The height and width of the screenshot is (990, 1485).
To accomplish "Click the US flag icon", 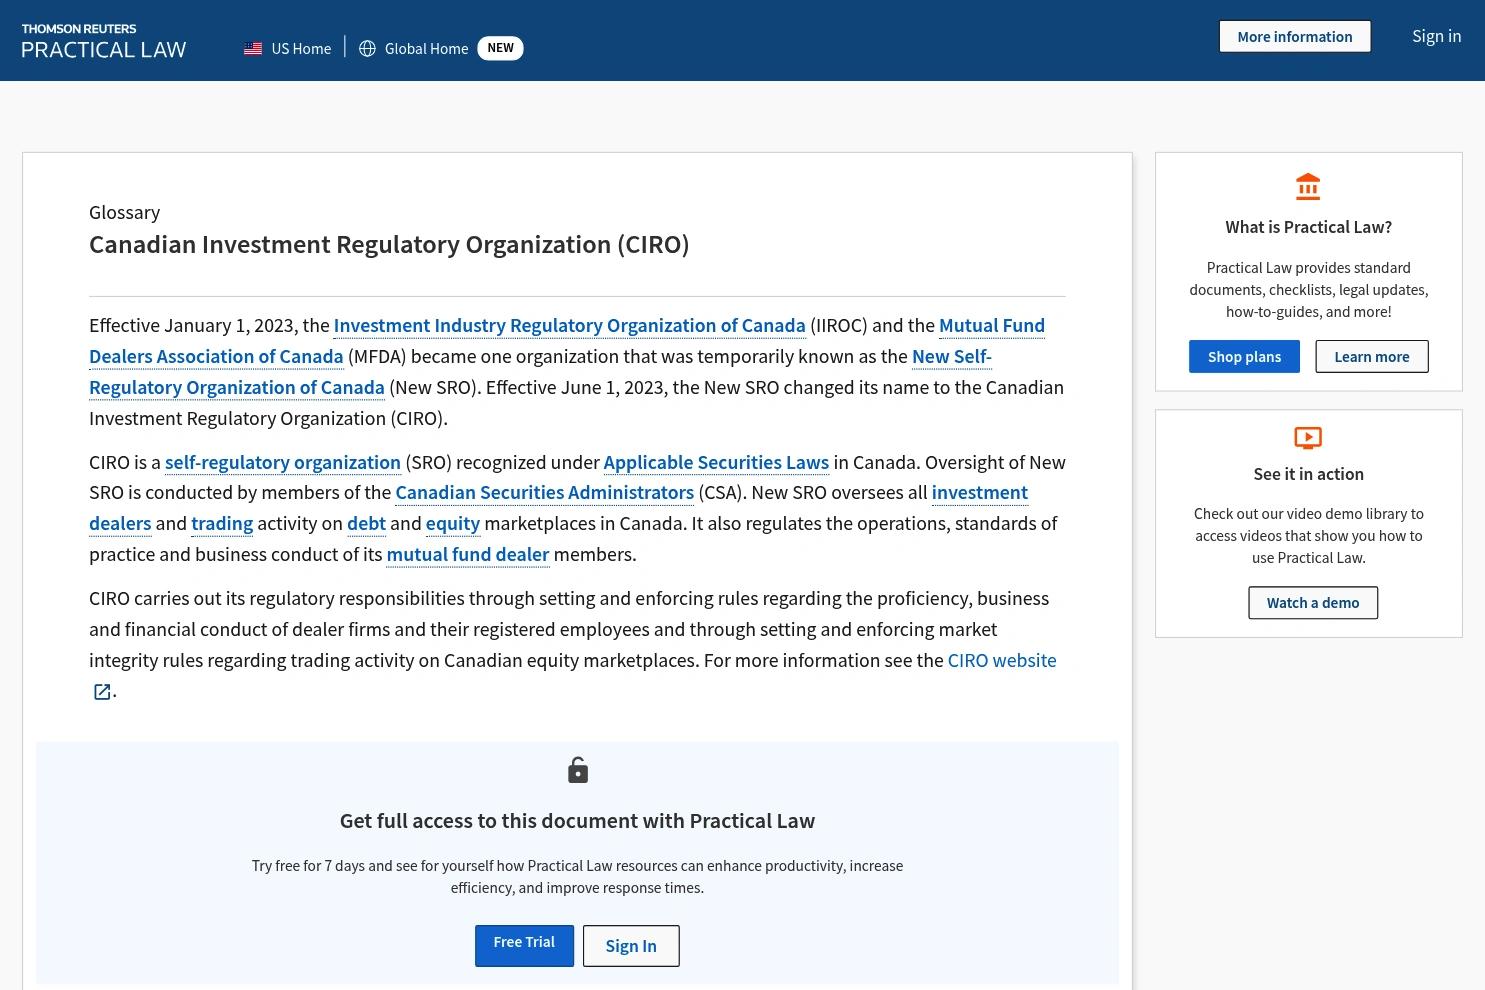I will [253, 48].
